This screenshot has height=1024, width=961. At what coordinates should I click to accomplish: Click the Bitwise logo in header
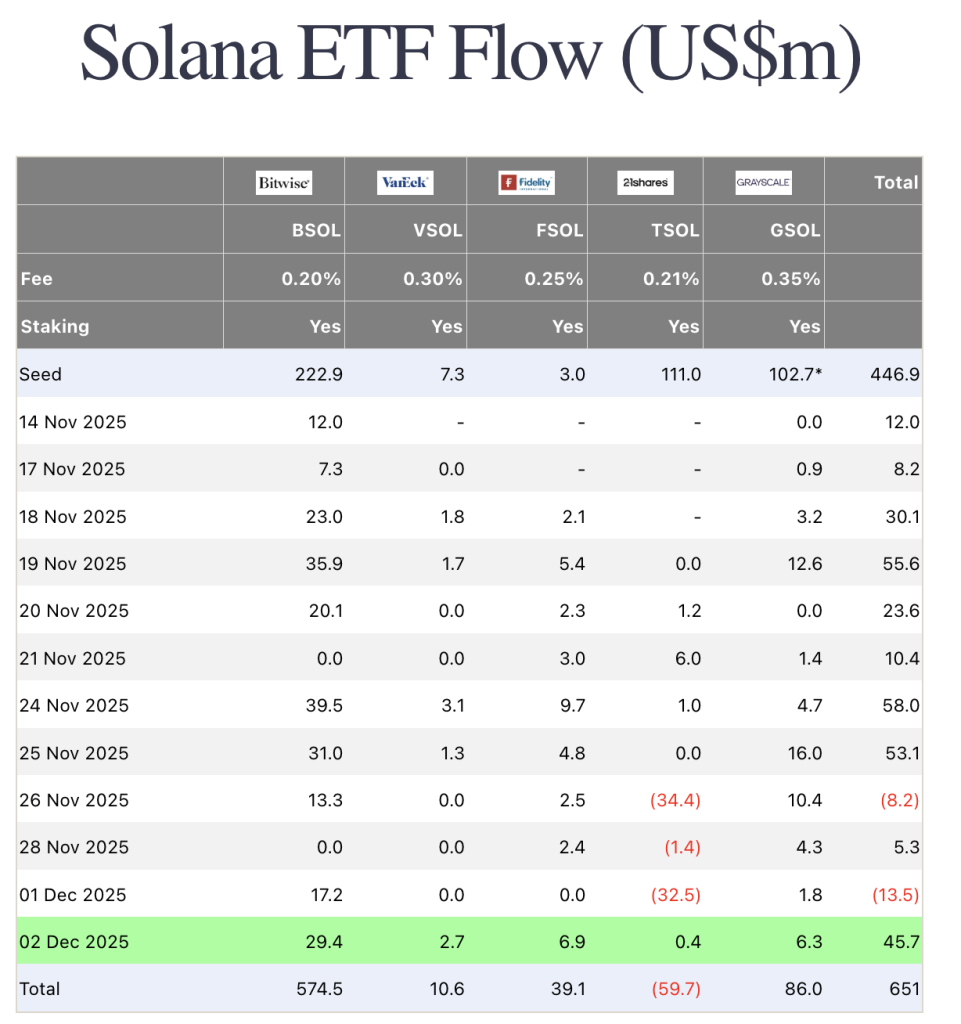(284, 183)
